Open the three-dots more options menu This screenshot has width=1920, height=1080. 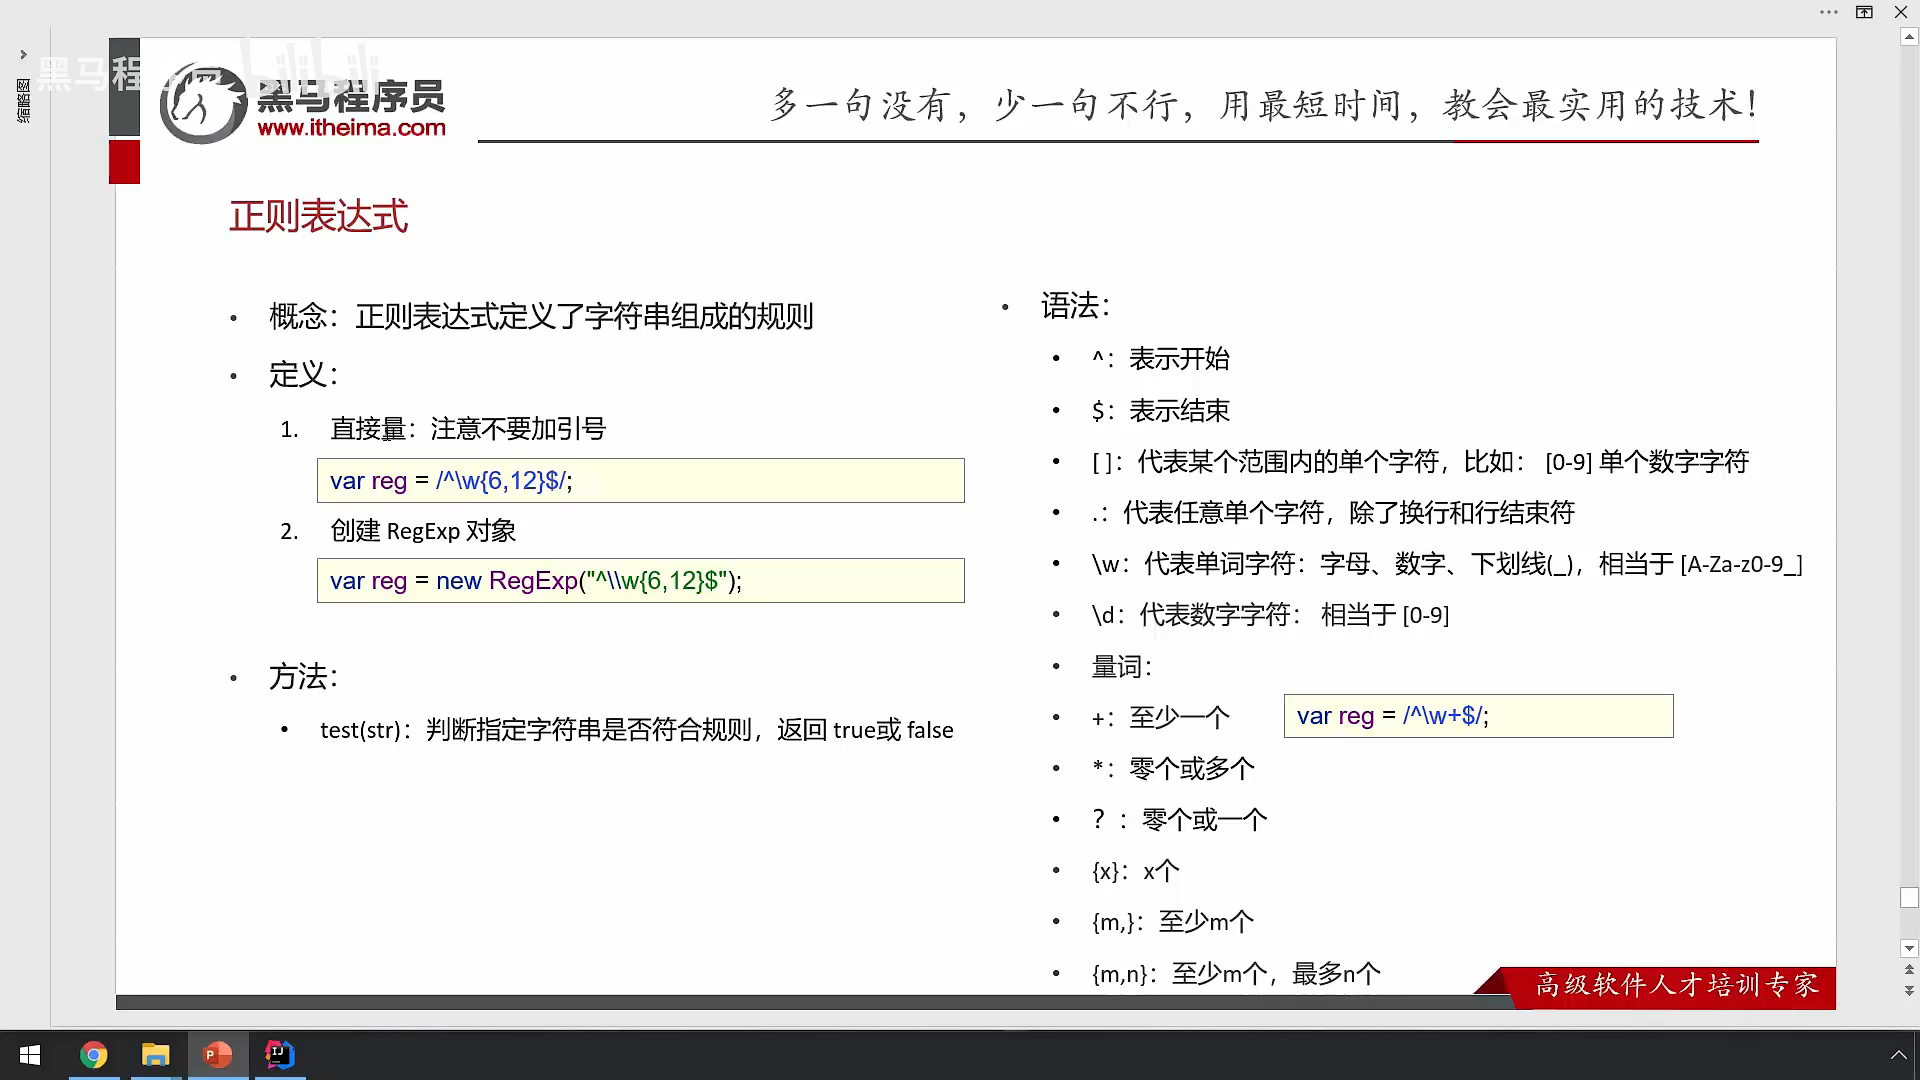(x=1829, y=12)
